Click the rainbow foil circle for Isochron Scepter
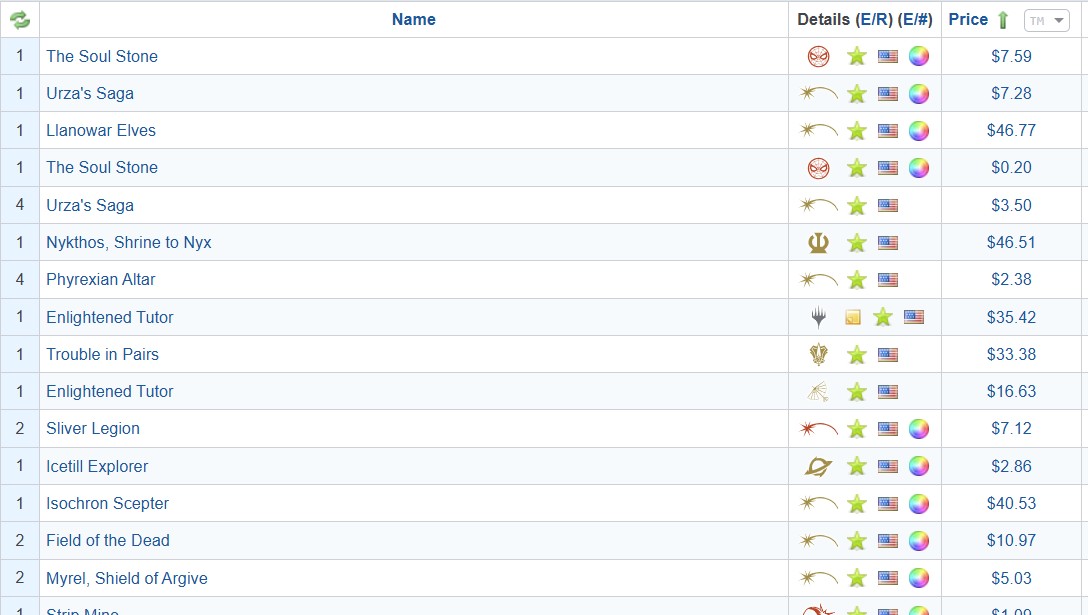This screenshot has width=1088, height=615. click(918, 503)
